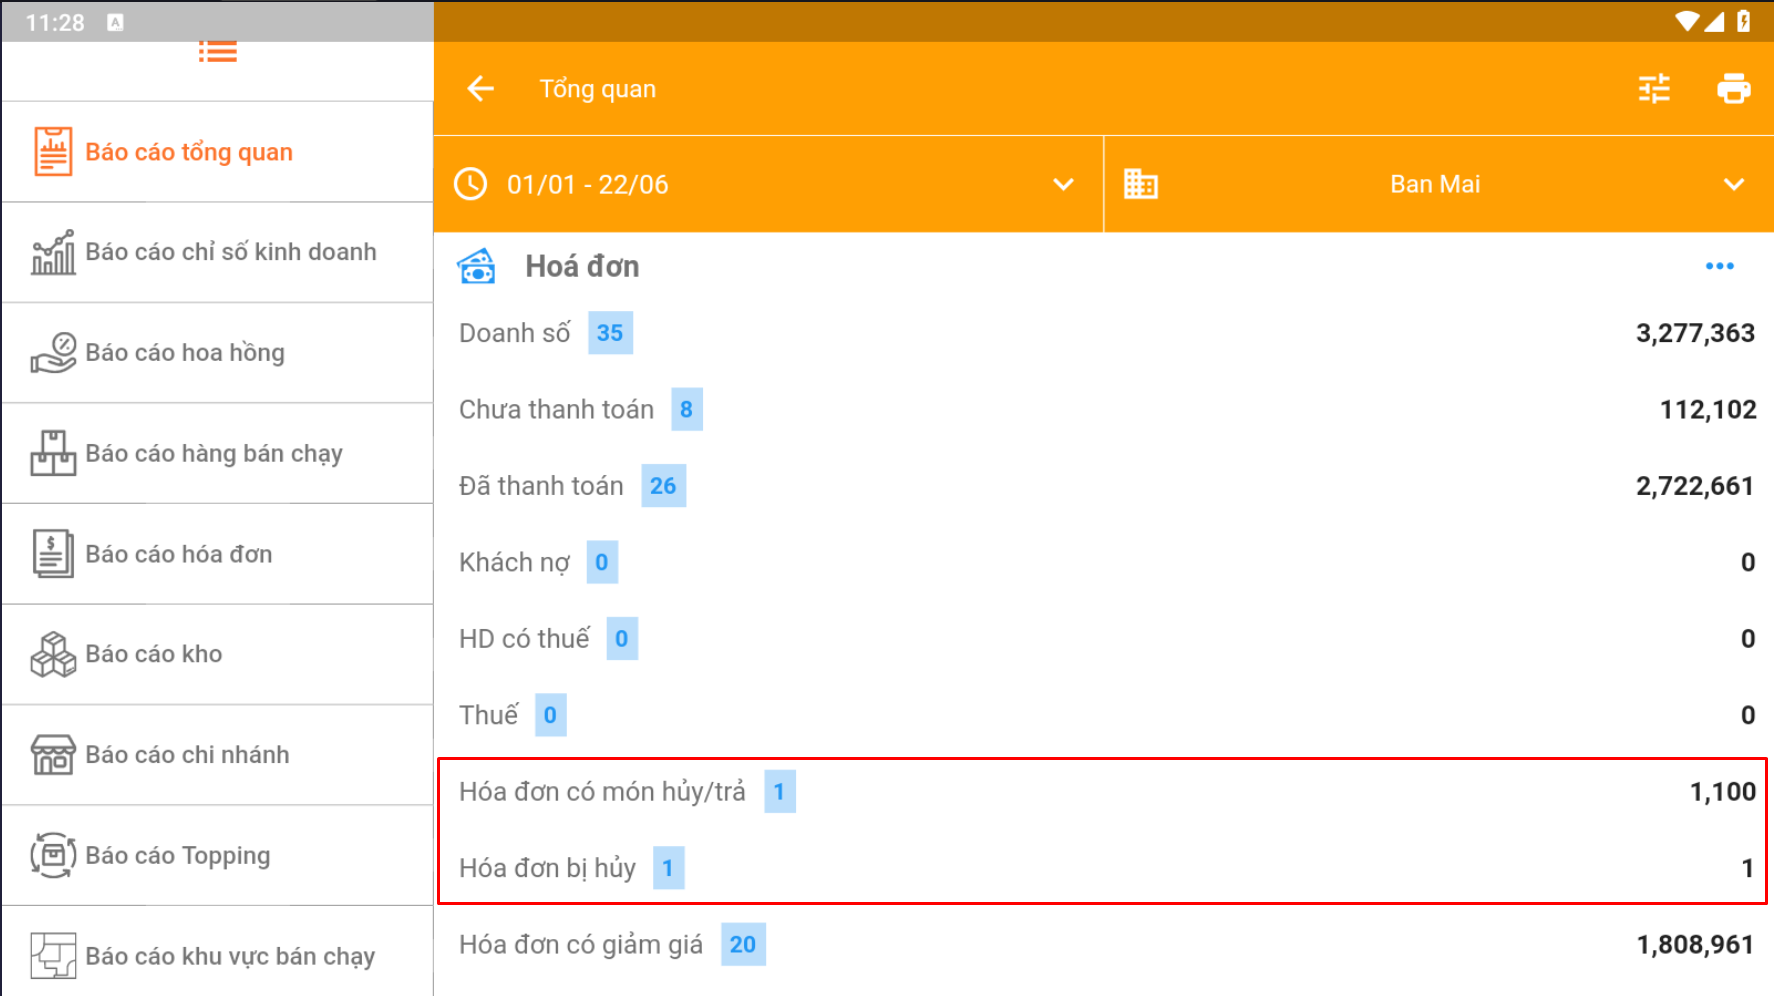Click the printer icon

[x=1733, y=89]
